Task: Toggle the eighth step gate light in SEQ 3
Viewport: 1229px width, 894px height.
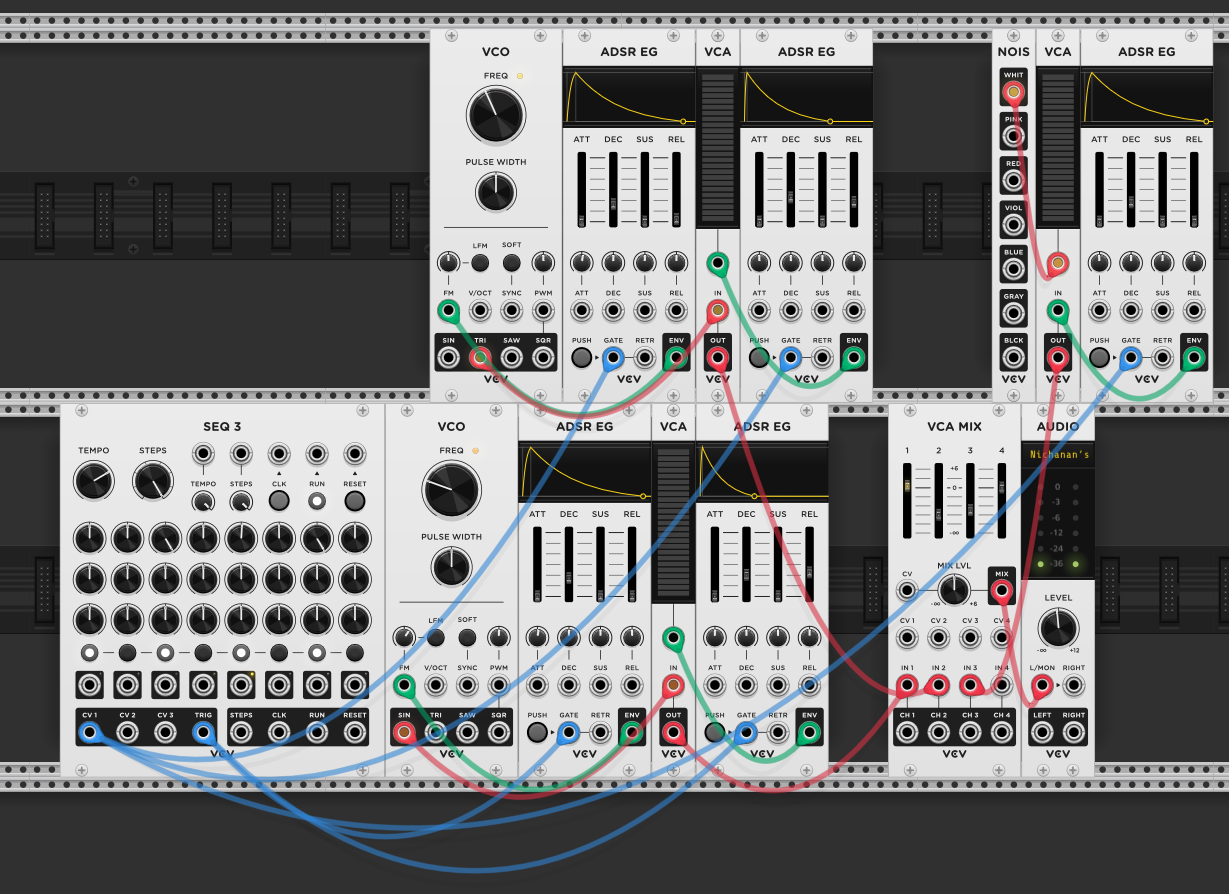Action: [x=354, y=653]
